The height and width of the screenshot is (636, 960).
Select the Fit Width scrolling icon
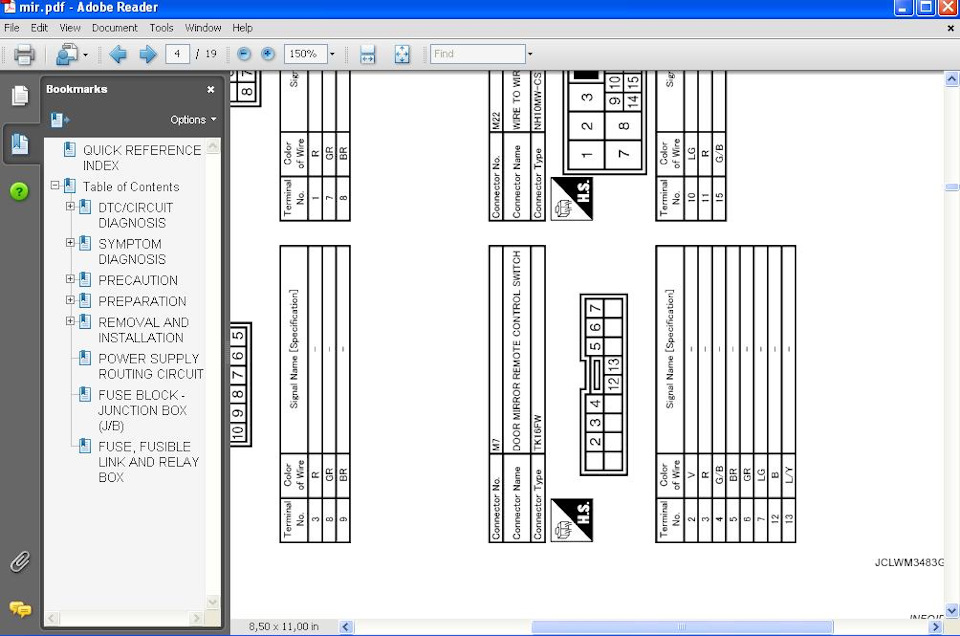point(367,54)
